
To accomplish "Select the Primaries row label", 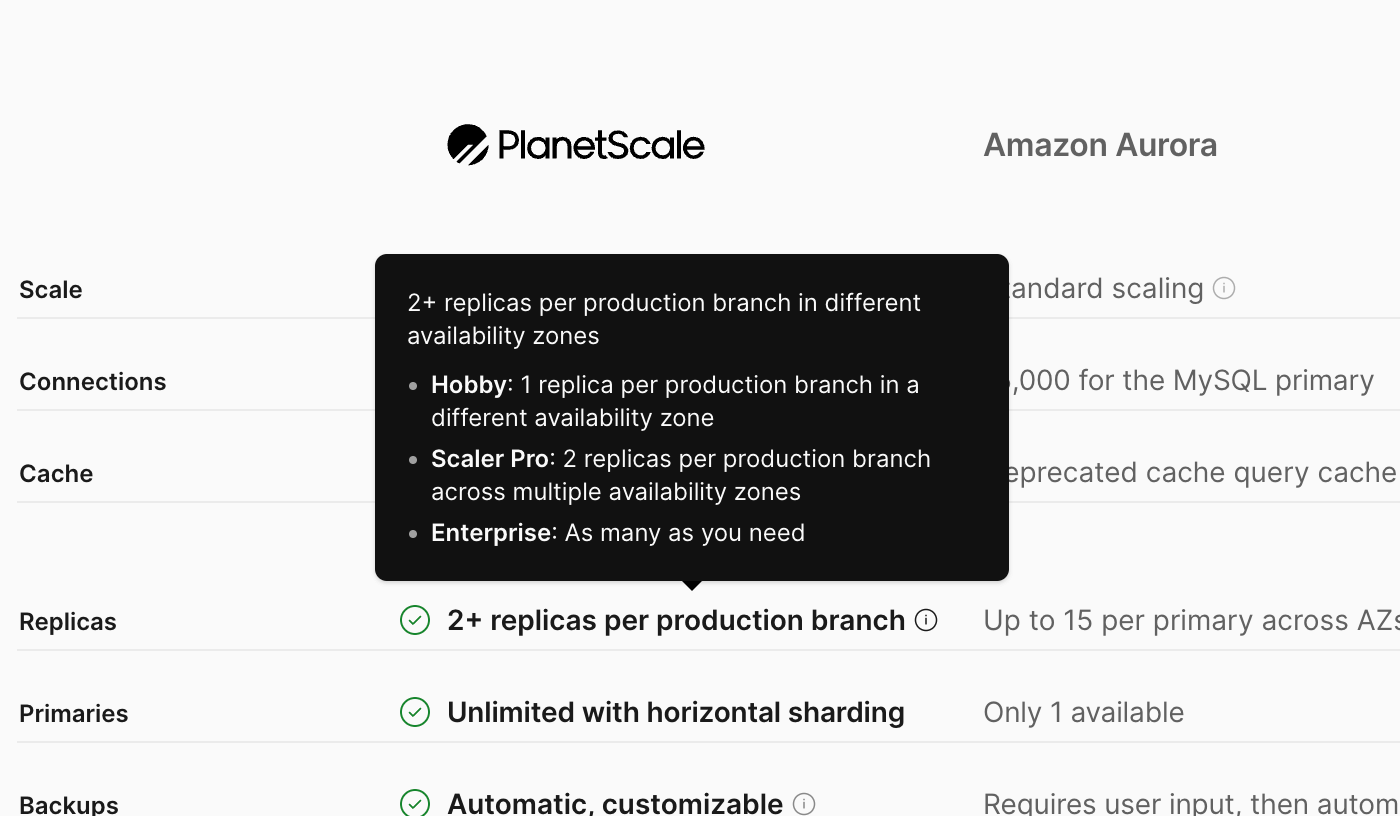I will click(x=74, y=714).
